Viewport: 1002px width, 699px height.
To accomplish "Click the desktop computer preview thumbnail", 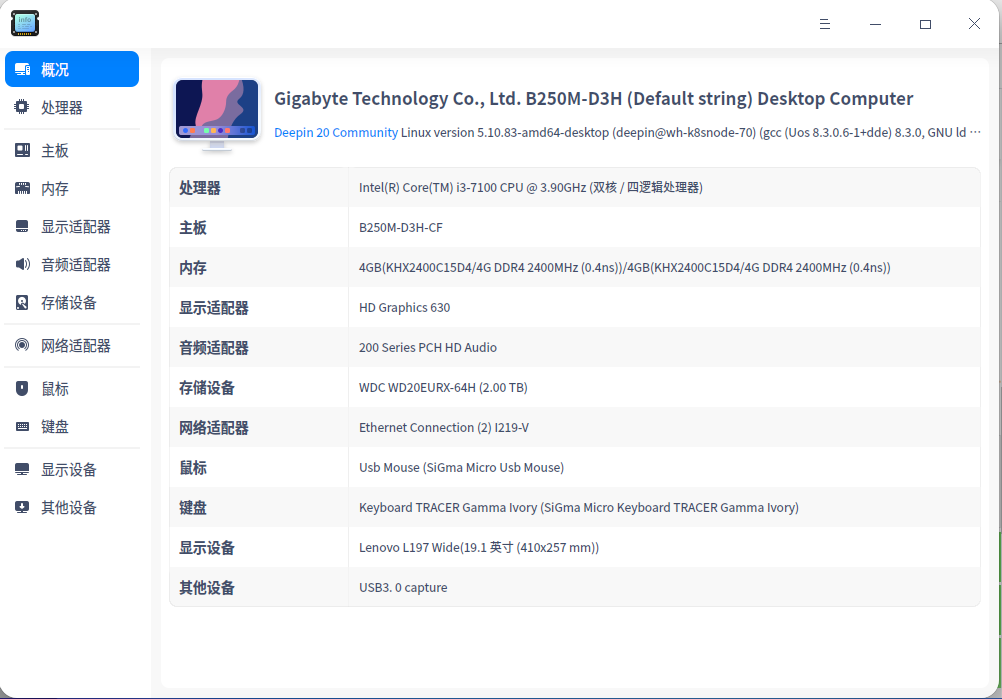I will pos(216,111).
